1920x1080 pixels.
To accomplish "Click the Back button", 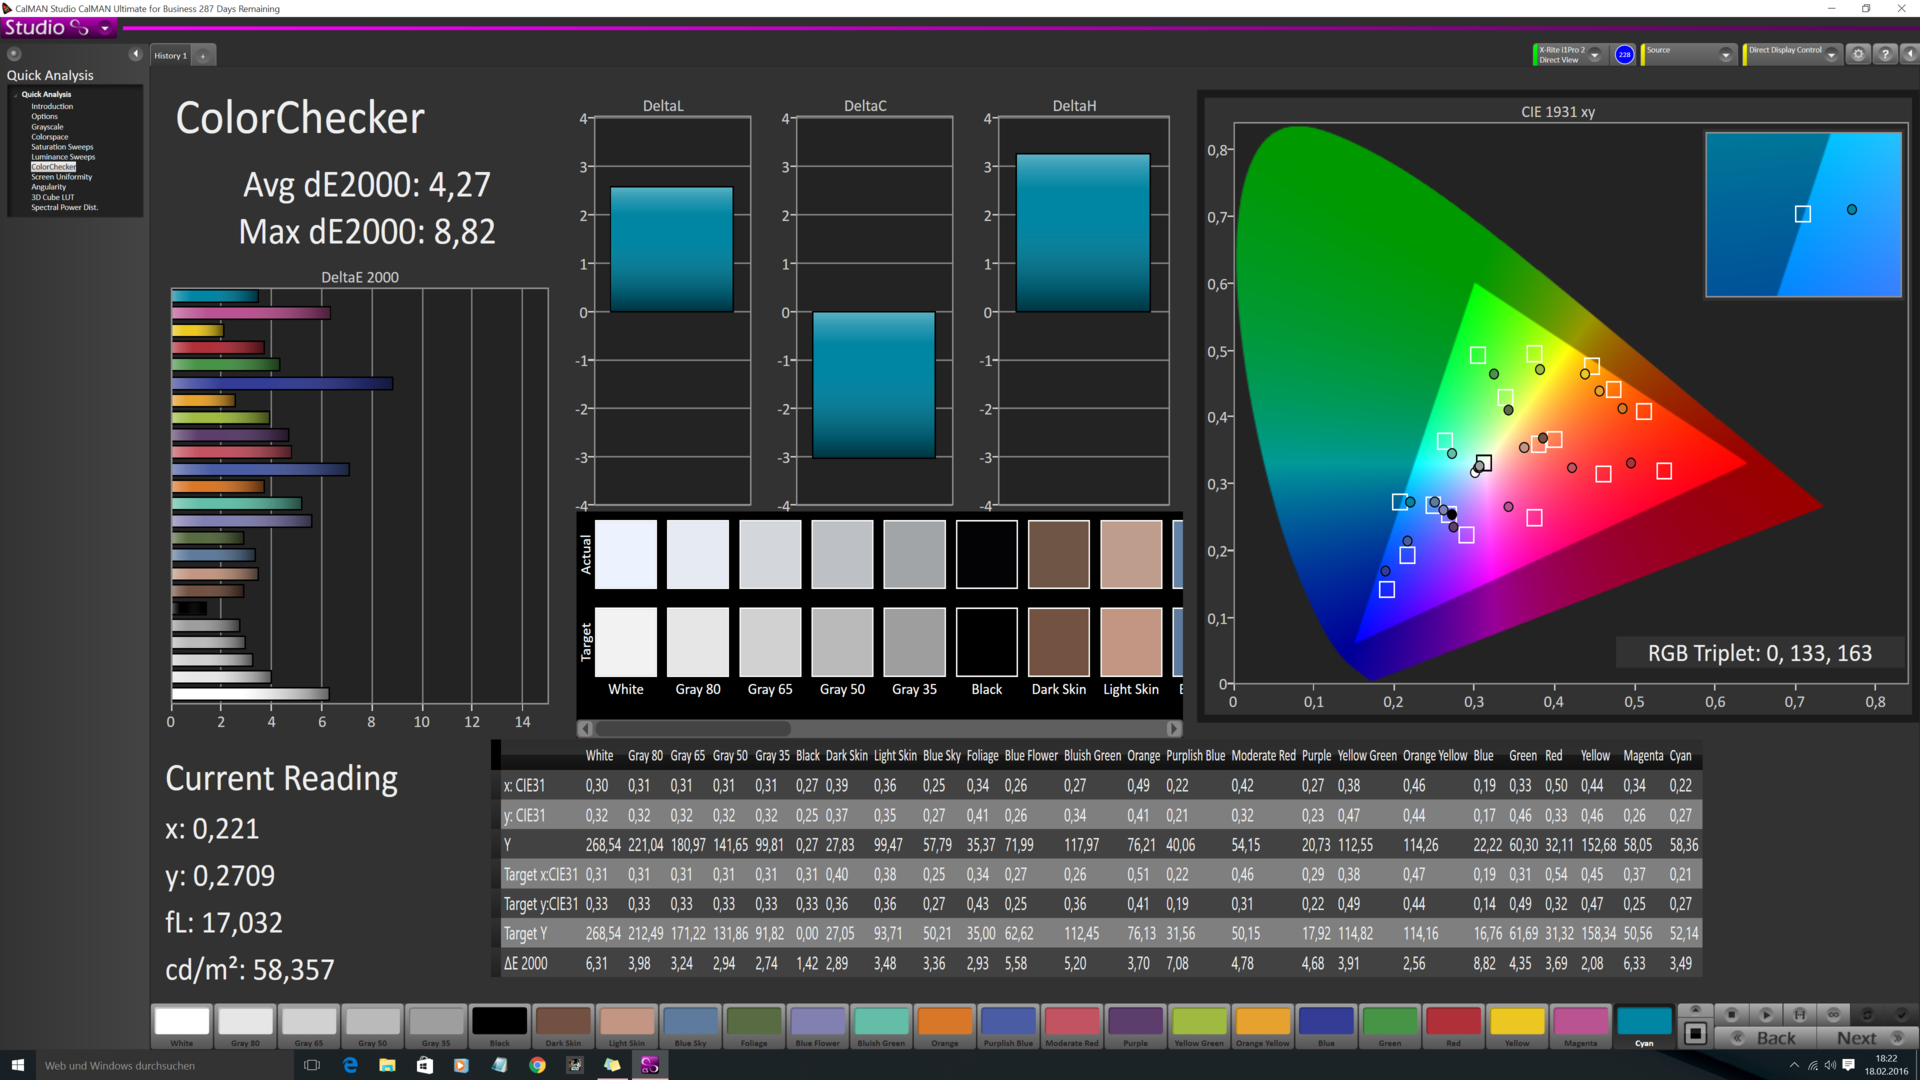I will pyautogui.click(x=1766, y=1038).
